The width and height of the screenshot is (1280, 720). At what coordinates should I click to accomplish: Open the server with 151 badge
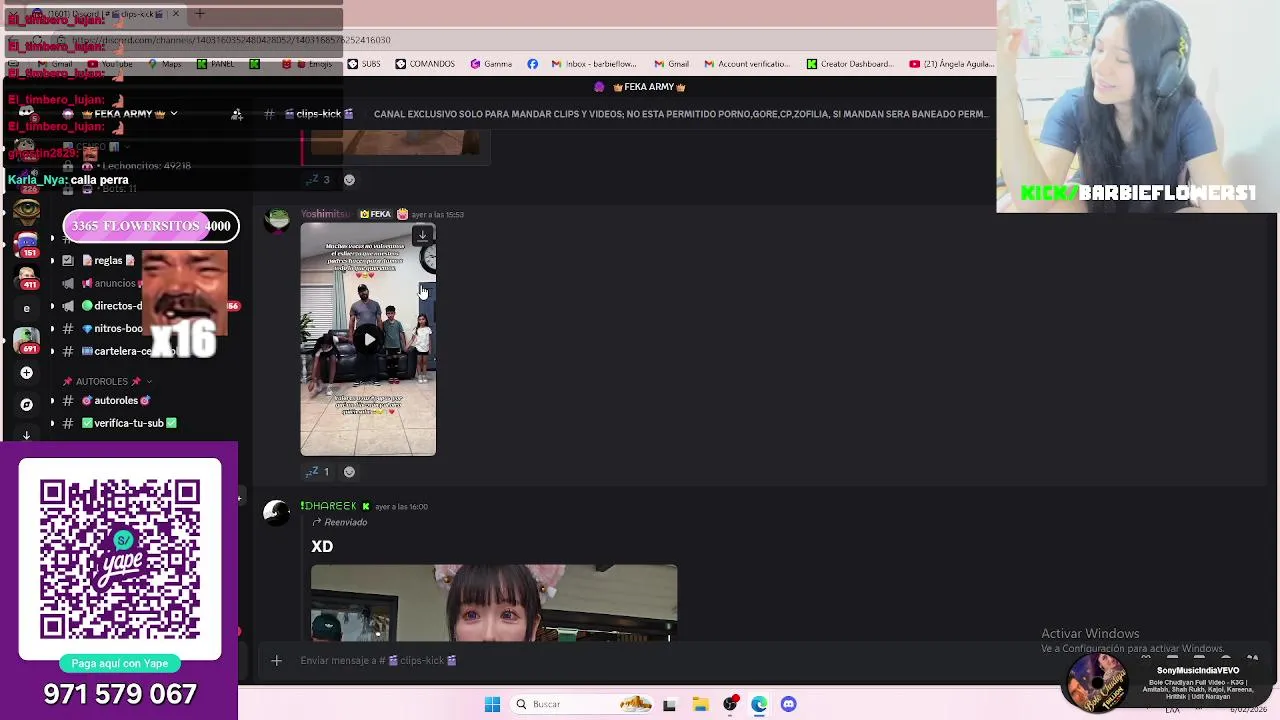pyautogui.click(x=26, y=243)
